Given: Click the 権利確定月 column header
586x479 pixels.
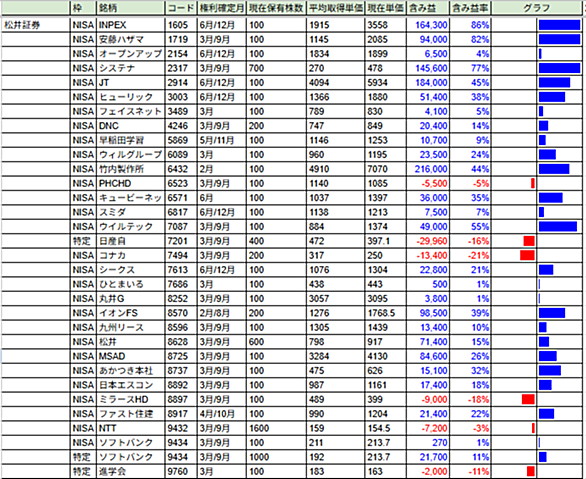Looking at the screenshot, I should 221,8.
